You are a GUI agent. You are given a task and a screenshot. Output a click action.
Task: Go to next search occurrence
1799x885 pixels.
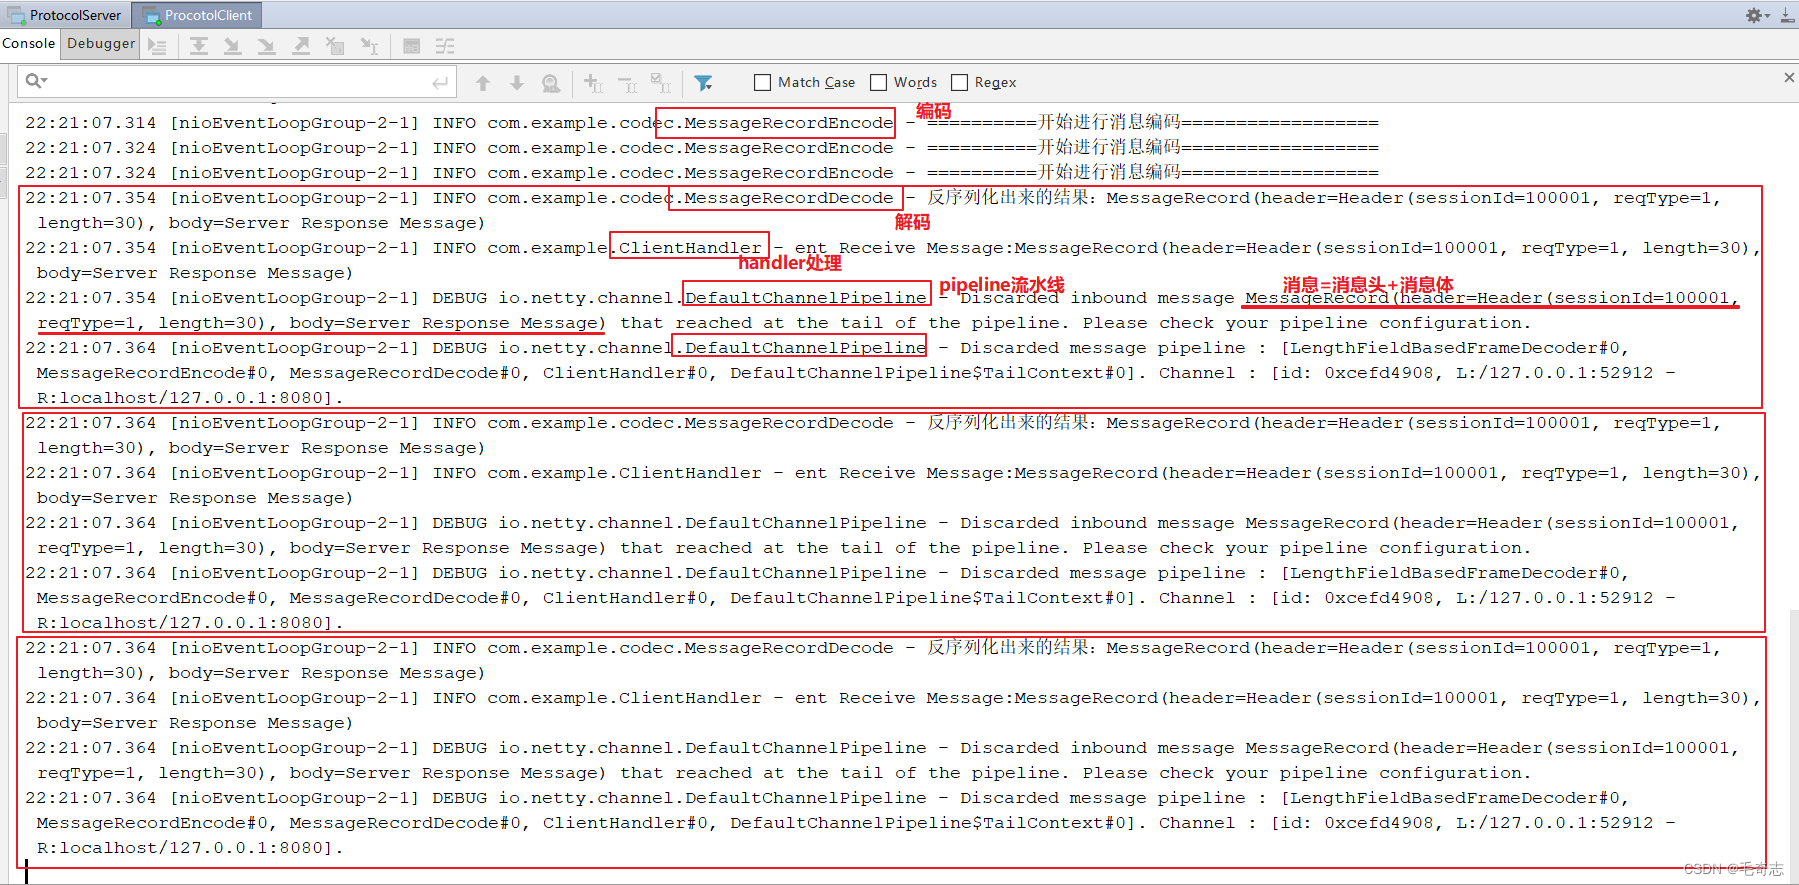coord(517,83)
